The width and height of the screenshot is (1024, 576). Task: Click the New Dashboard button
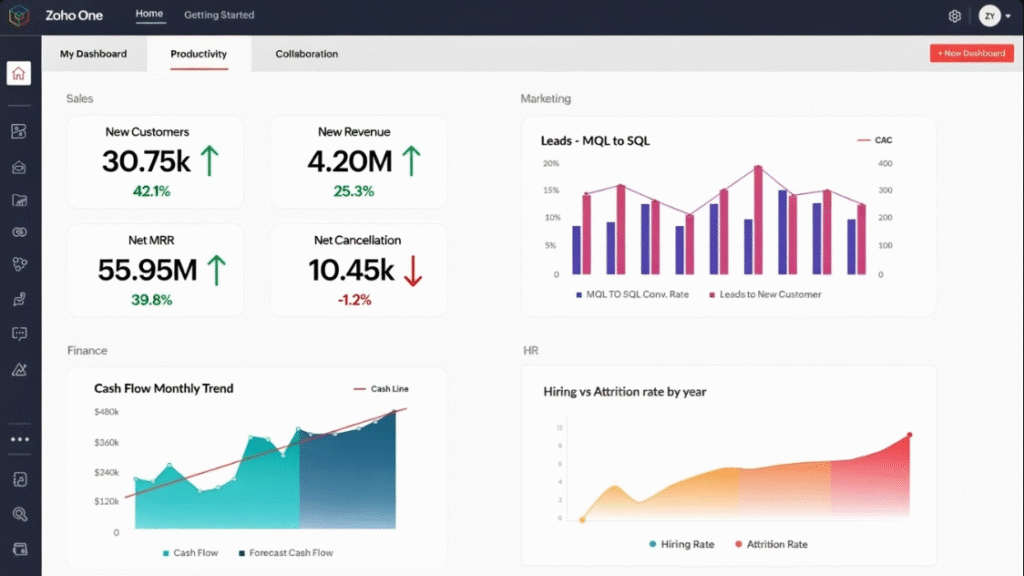pos(971,53)
